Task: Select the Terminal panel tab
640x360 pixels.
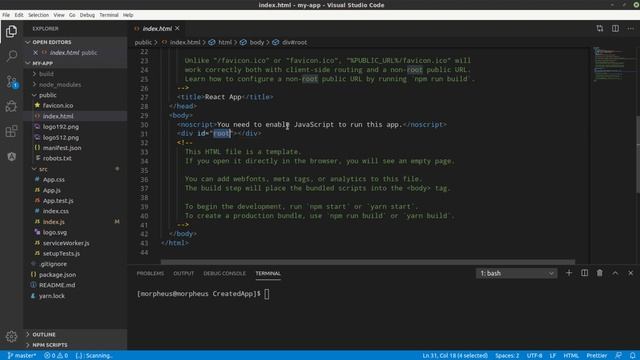Action: (x=268, y=273)
